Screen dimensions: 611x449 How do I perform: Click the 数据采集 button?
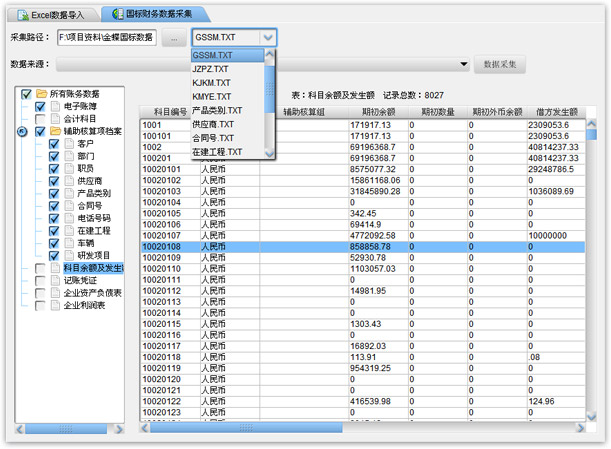(499, 64)
